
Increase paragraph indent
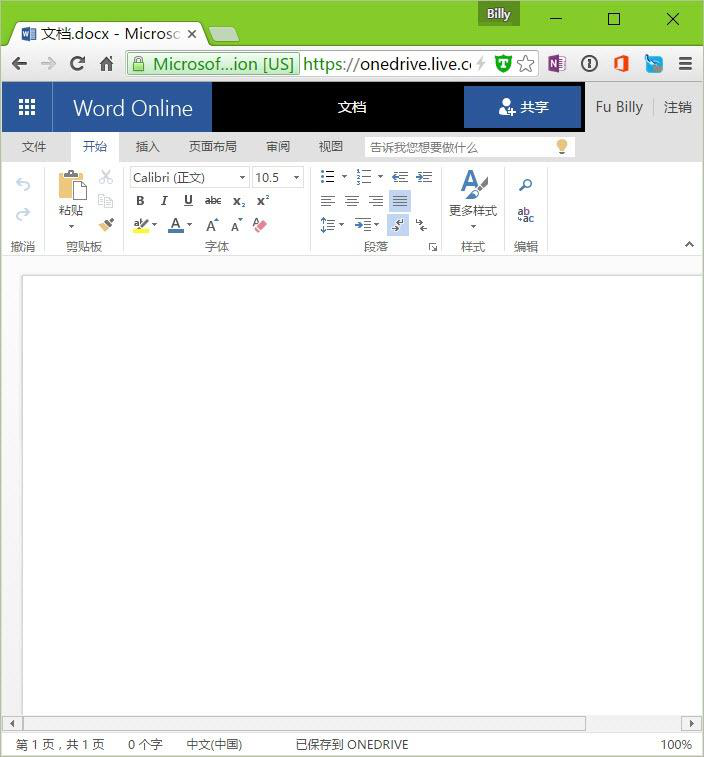click(x=424, y=177)
